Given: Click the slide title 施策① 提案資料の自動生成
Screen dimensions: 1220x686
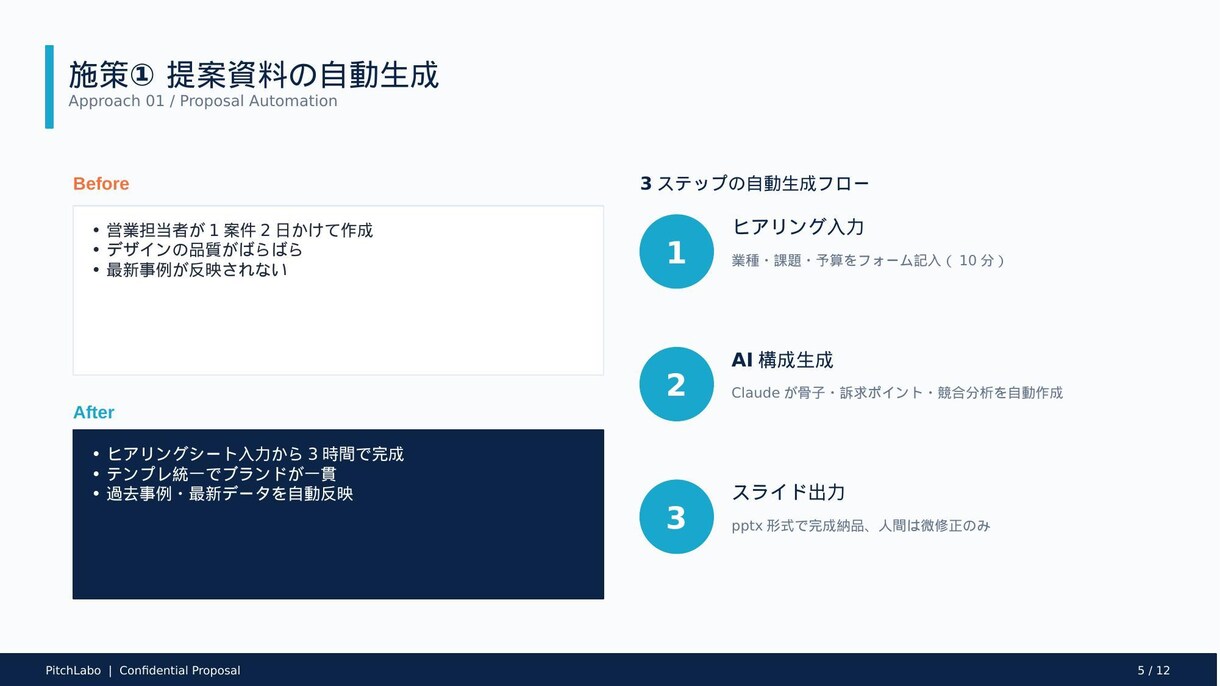Looking at the screenshot, I should click(253, 75).
